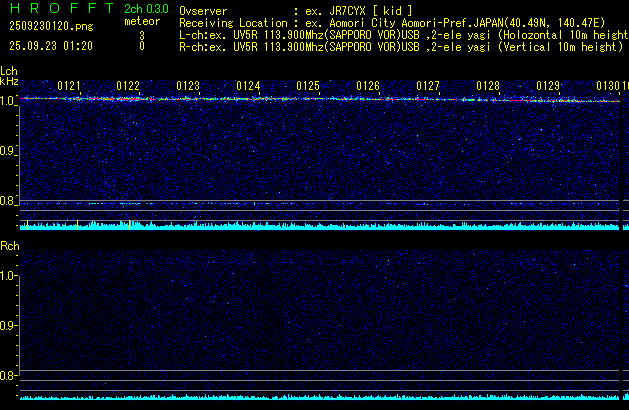Click the 0.9 kHz label in Lch
The image size is (629, 410).
pos(9,151)
